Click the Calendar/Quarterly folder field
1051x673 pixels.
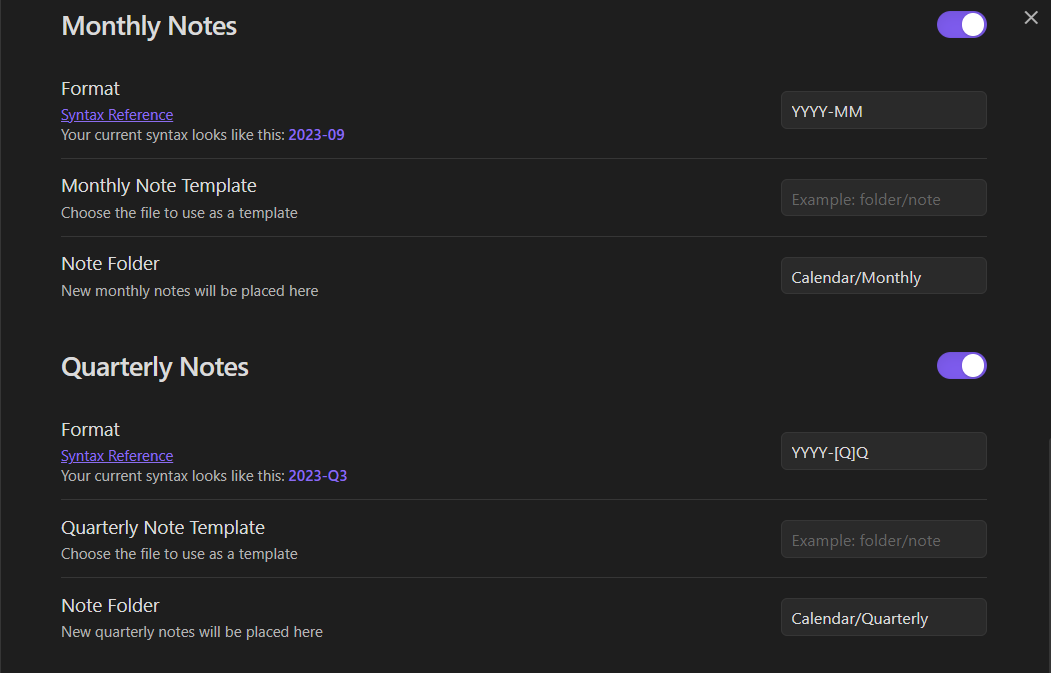pos(883,617)
